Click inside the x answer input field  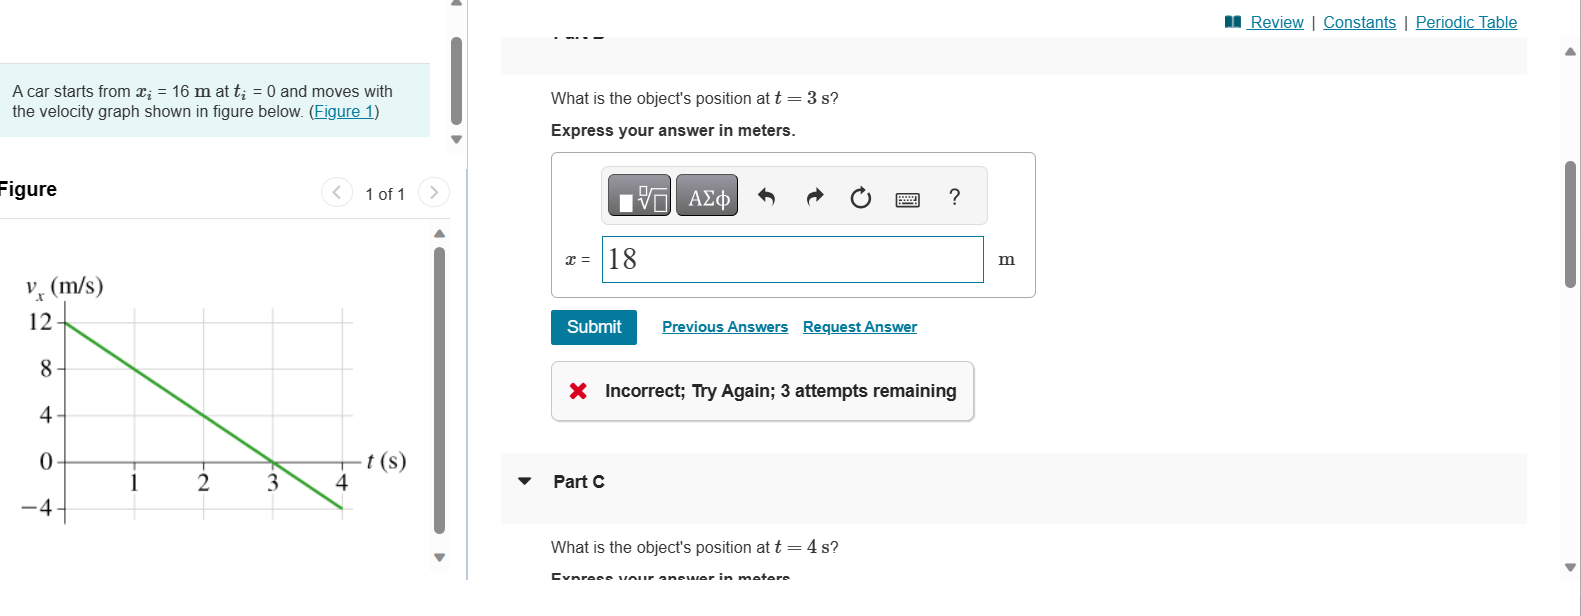(x=791, y=259)
